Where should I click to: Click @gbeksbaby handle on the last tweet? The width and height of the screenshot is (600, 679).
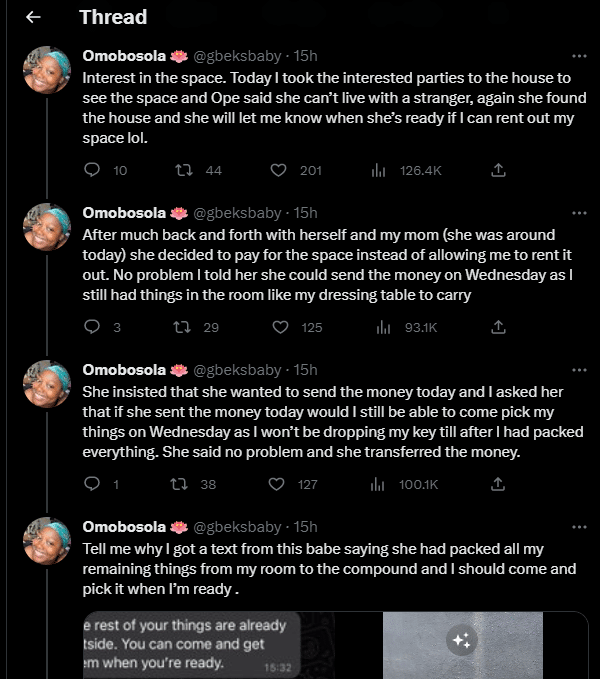pos(237,527)
